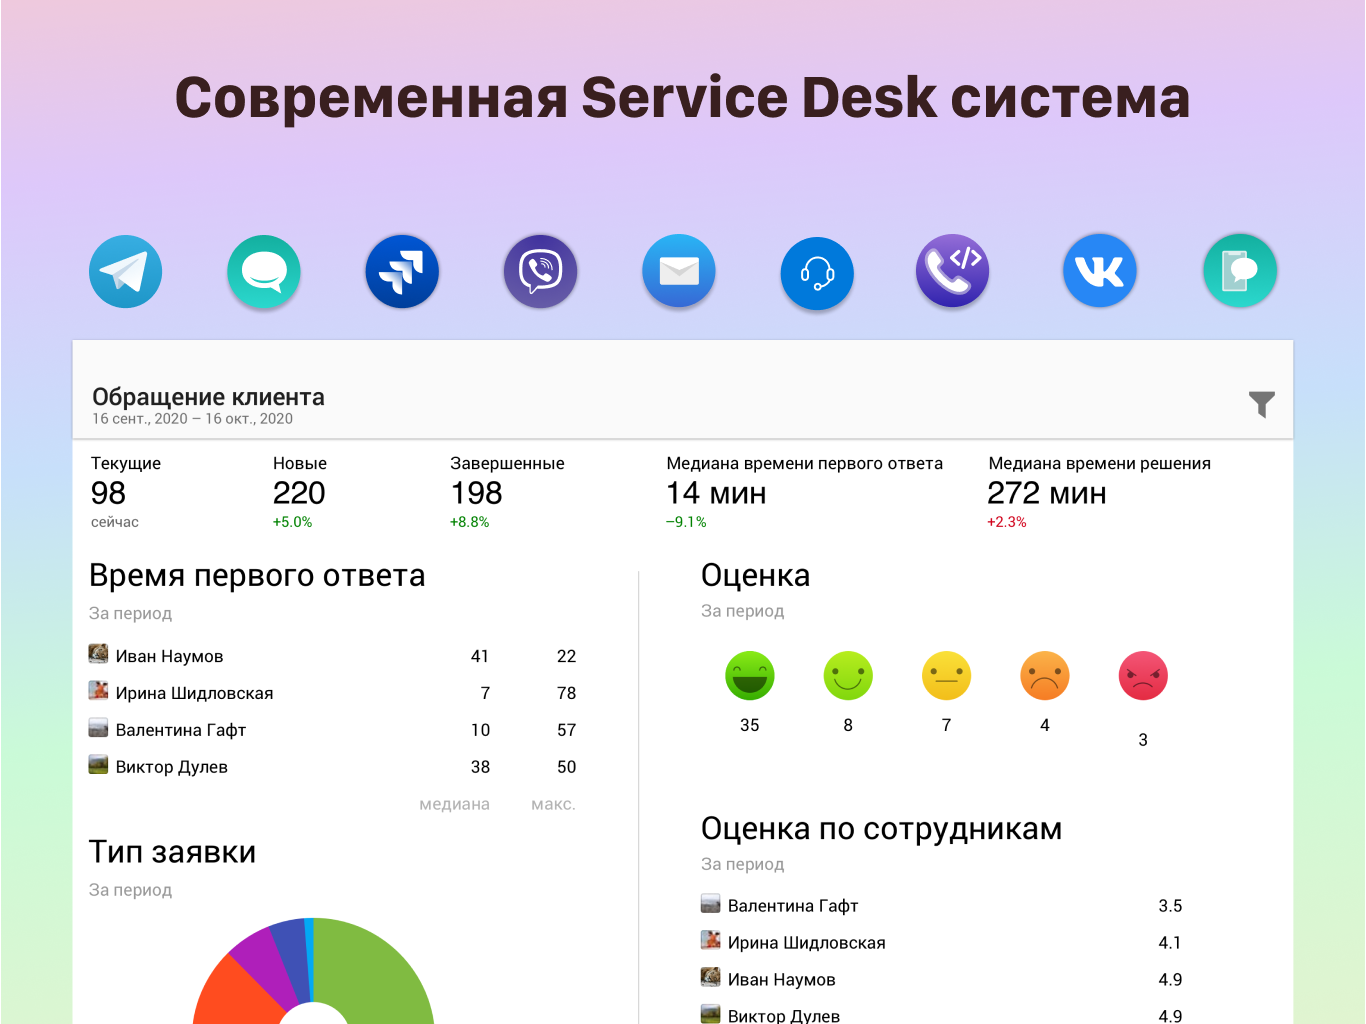This screenshot has width=1366, height=1024.
Task: Click Иван Наумов median value 41
Action: click(480, 657)
